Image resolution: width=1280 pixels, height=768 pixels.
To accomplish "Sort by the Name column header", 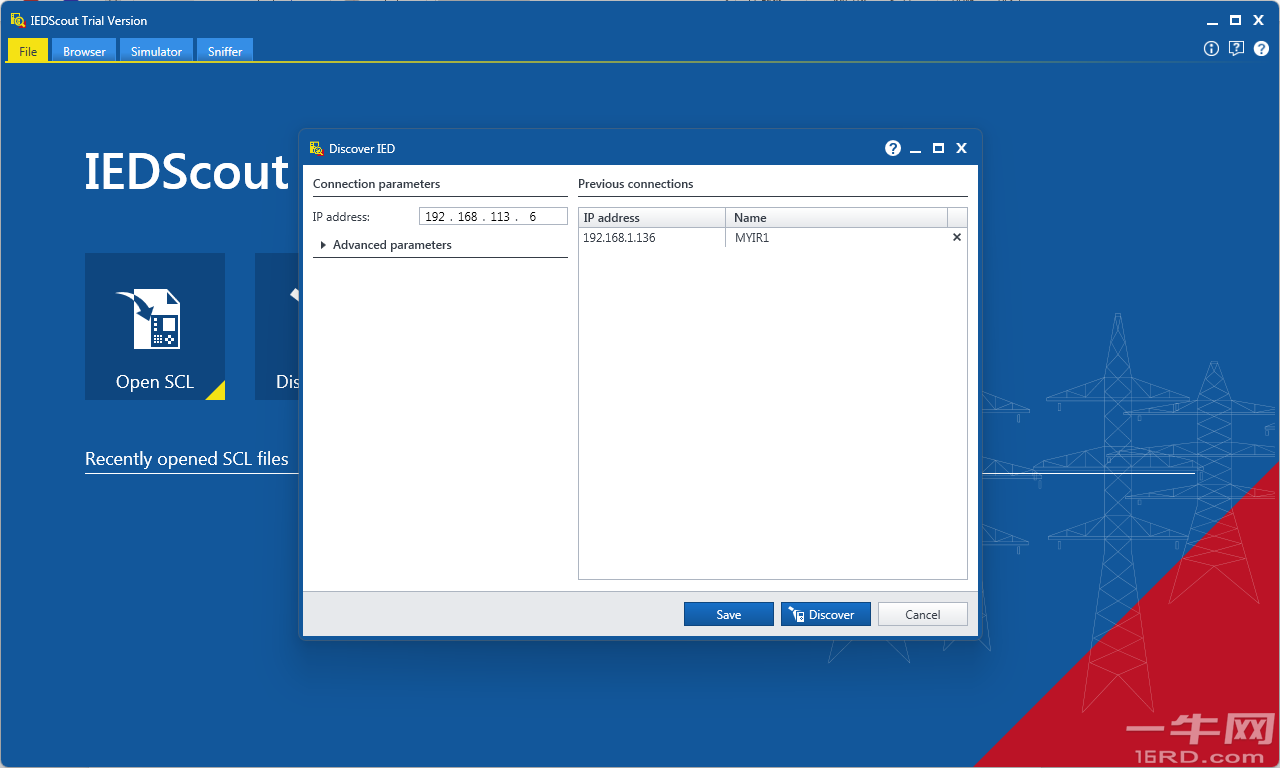I will (x=836, y=217).
